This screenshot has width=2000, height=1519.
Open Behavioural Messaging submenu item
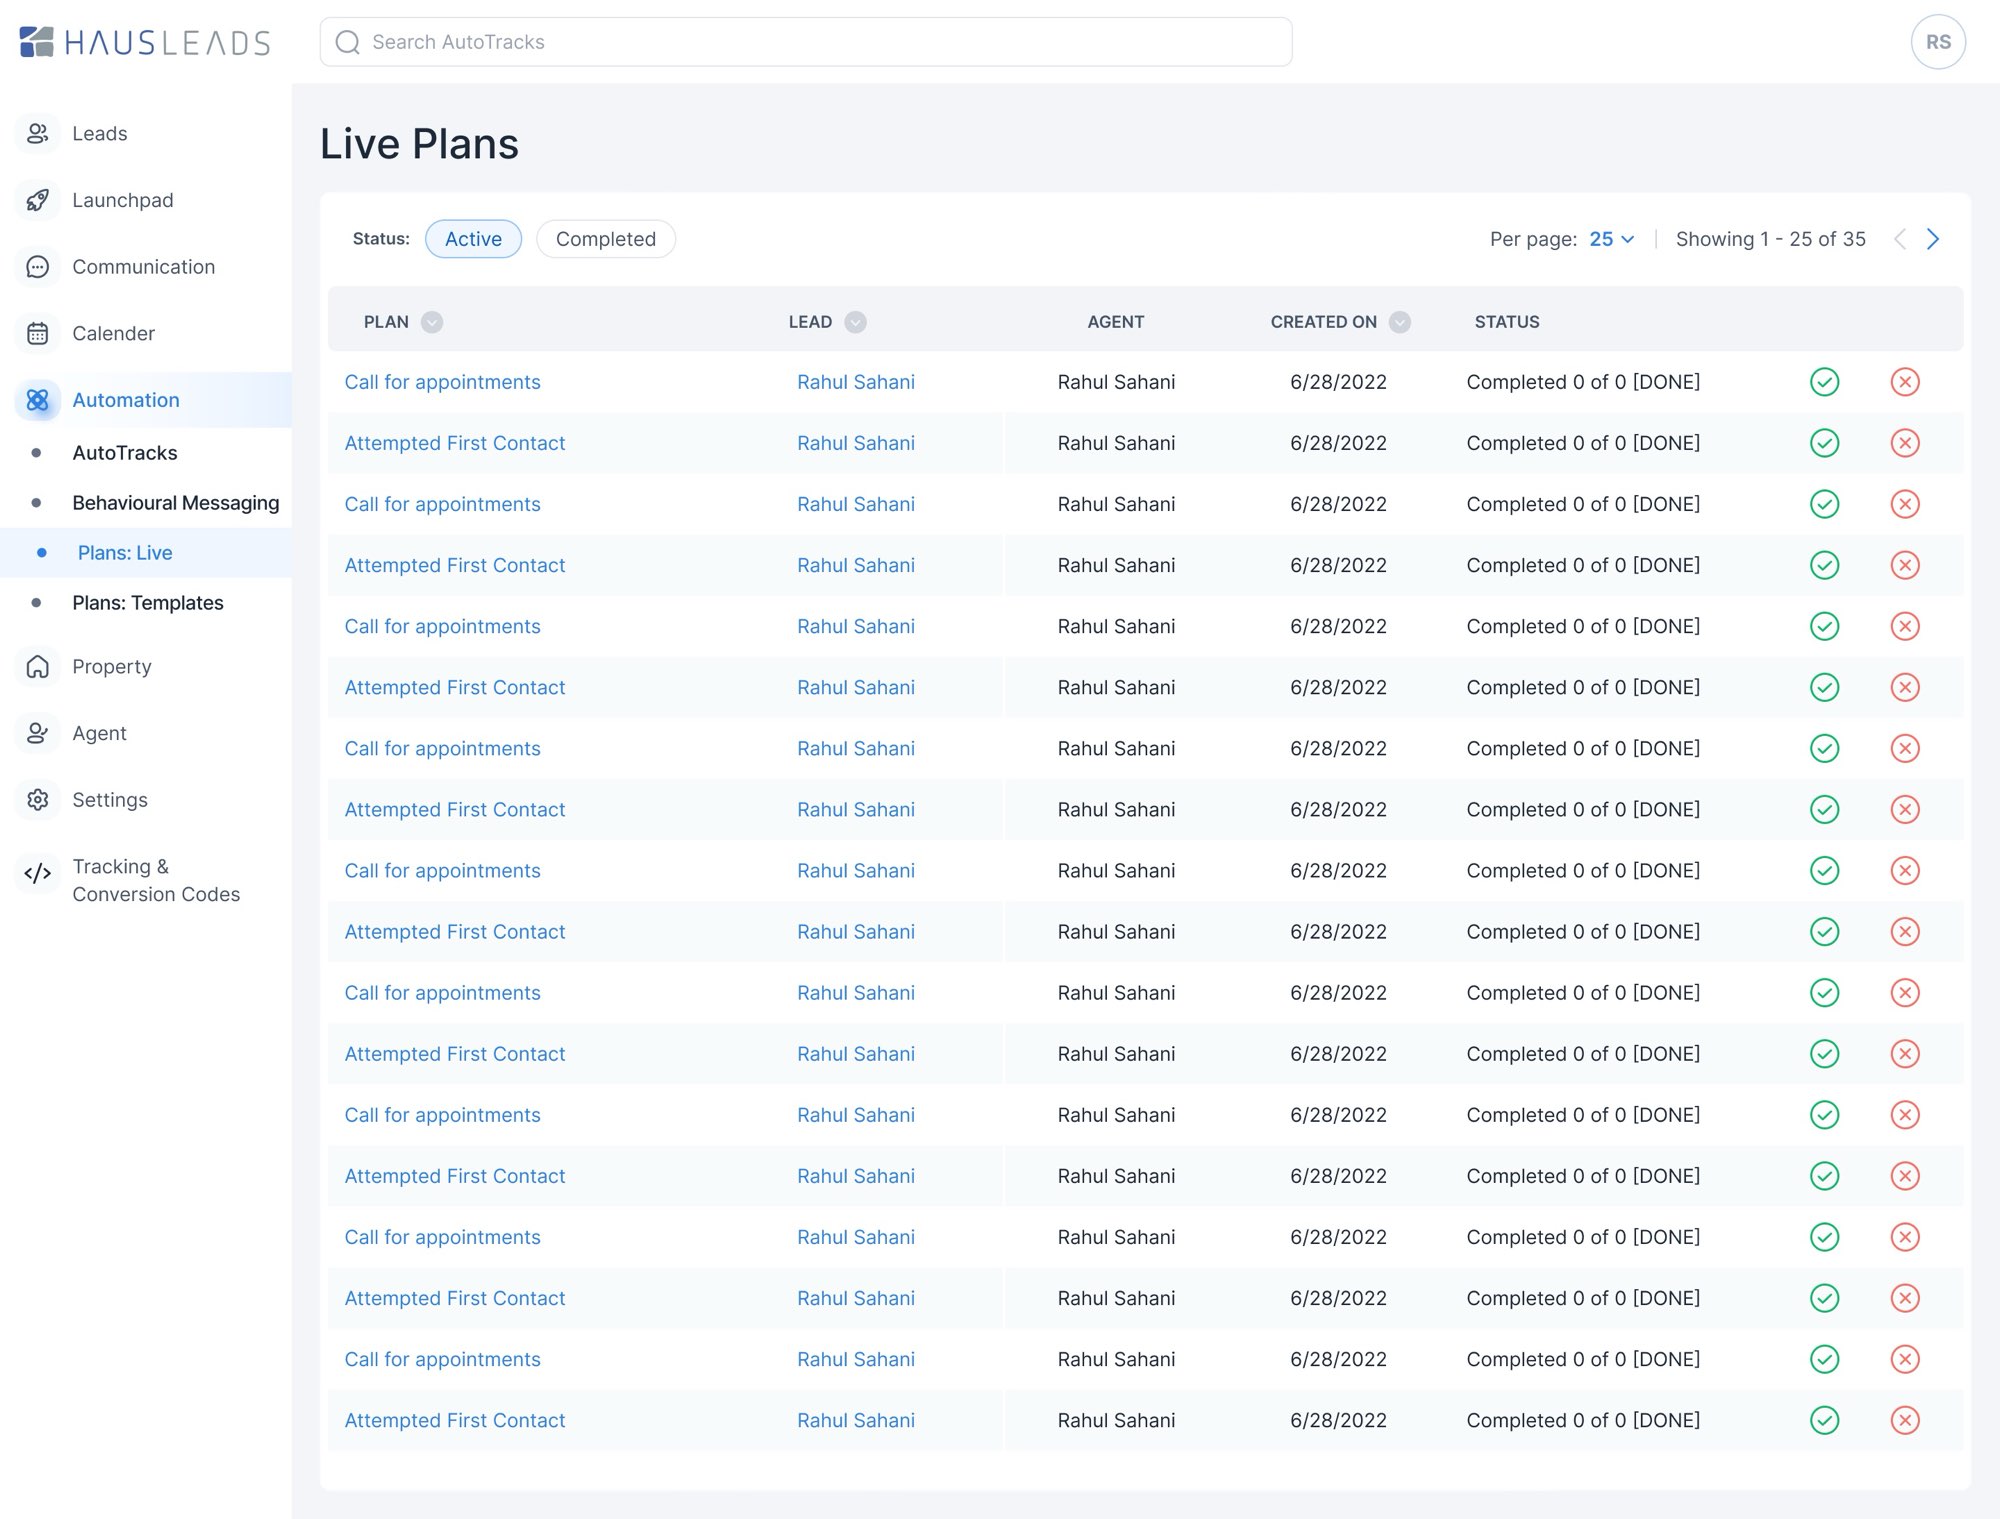click(x=176, y=503)
